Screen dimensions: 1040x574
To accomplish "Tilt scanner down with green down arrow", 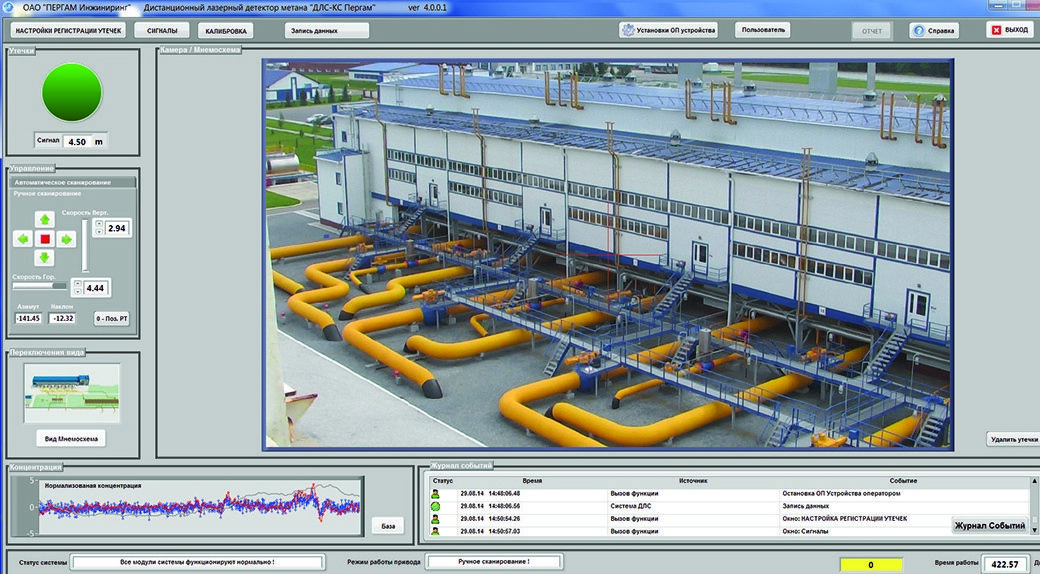I will [44, 257].
